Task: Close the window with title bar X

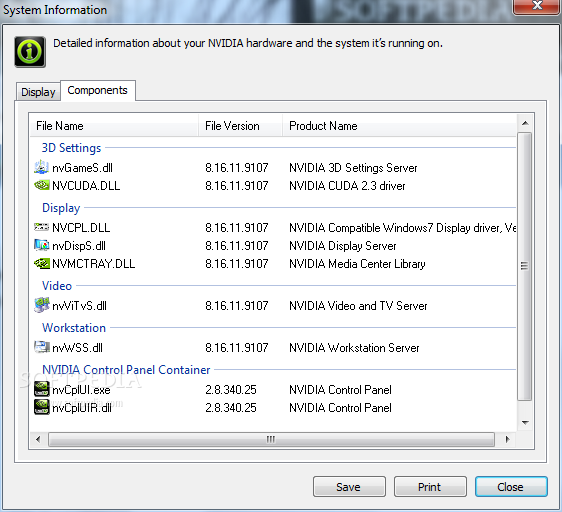Action: click(x=537, y=6)
